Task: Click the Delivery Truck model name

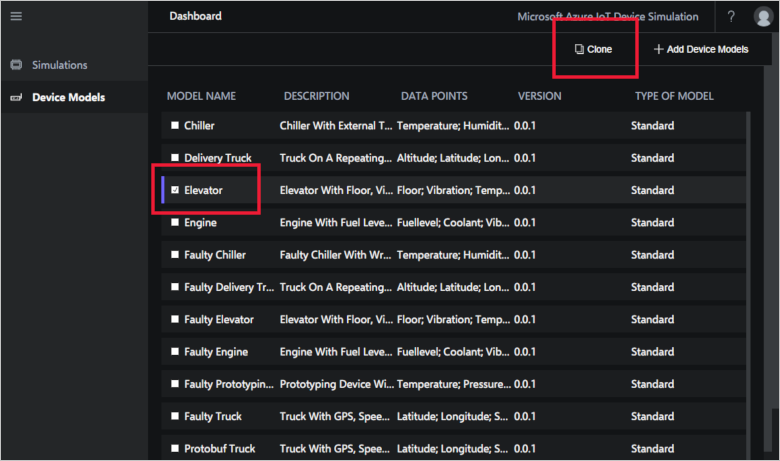Action: tap(218, 158)
